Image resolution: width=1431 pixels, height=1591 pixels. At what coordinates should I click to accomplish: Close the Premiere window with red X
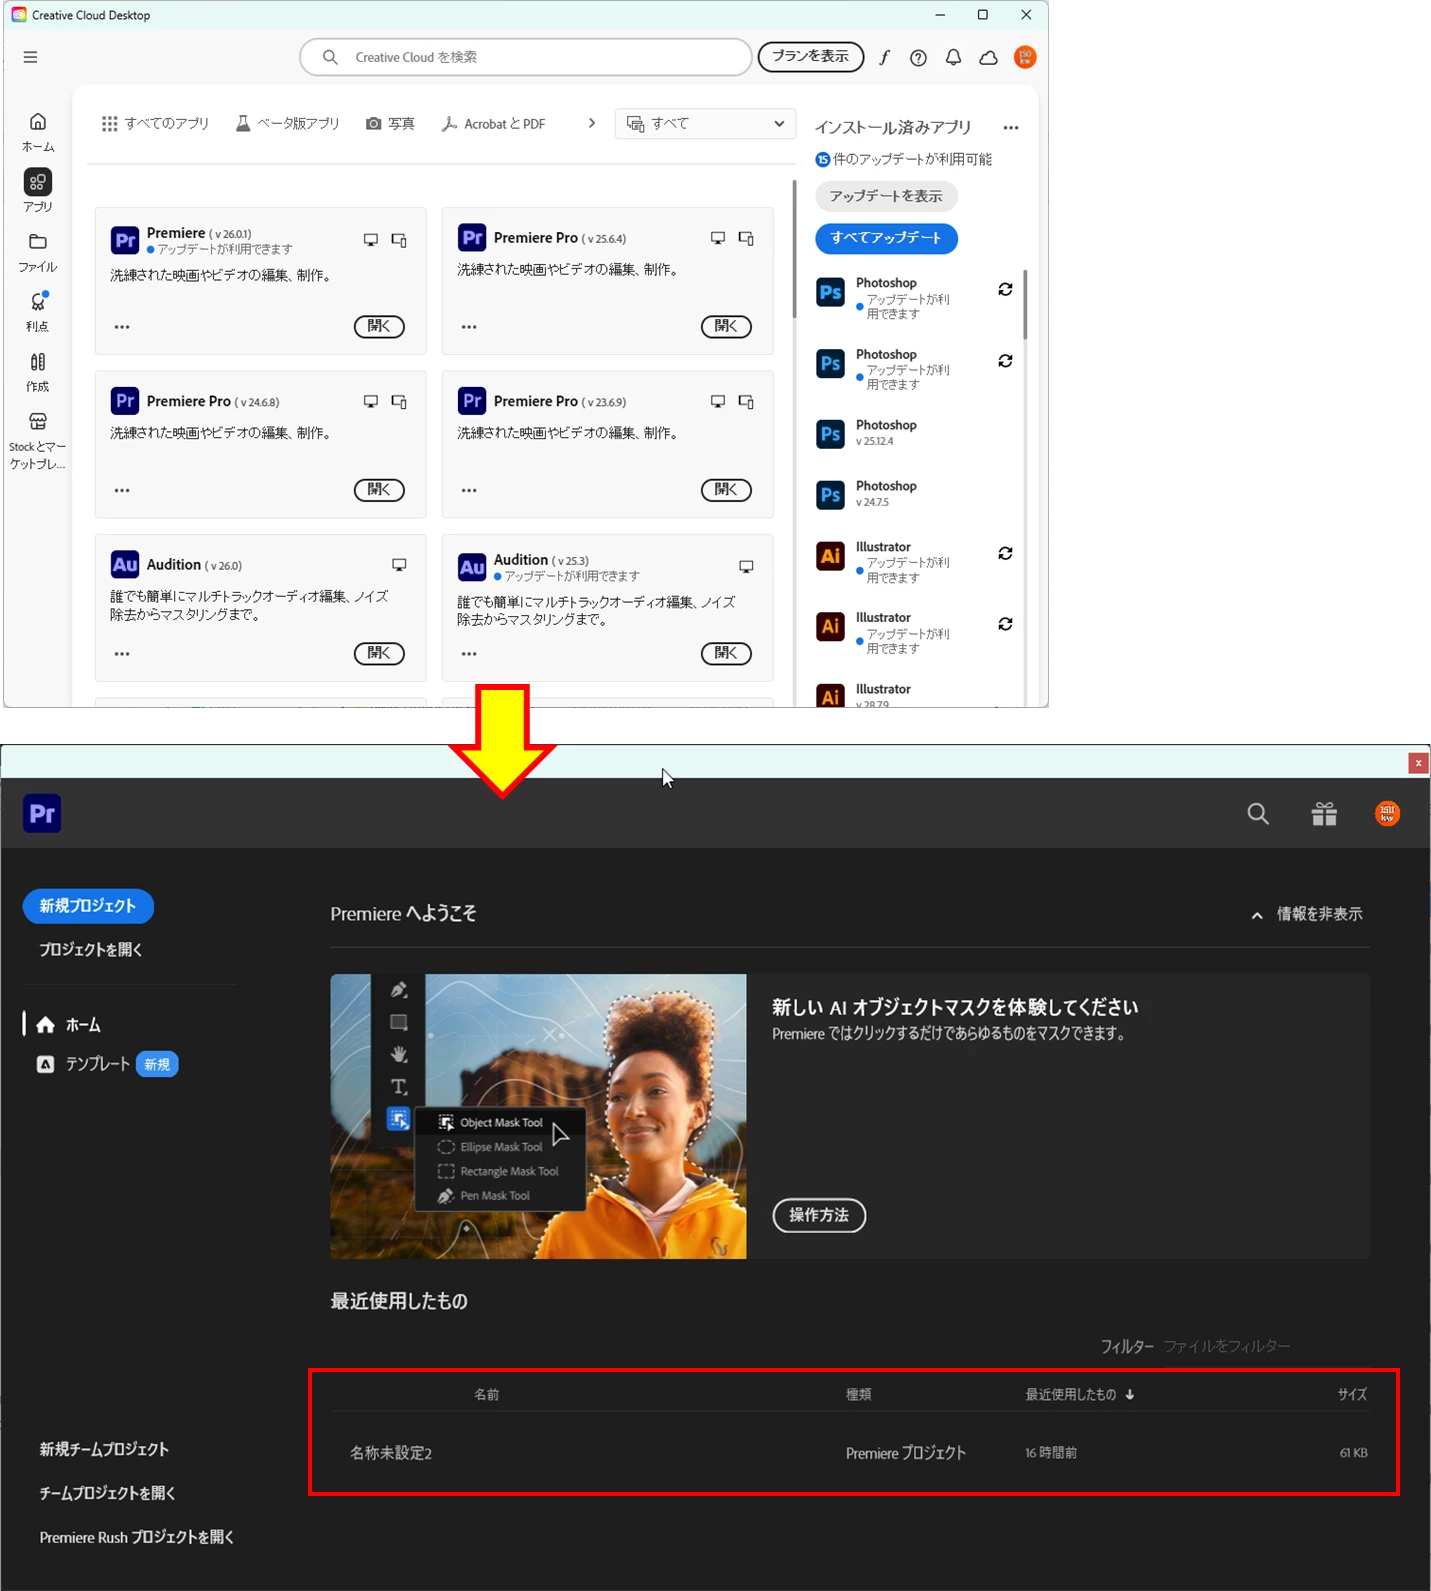(x=1418, y=763)
